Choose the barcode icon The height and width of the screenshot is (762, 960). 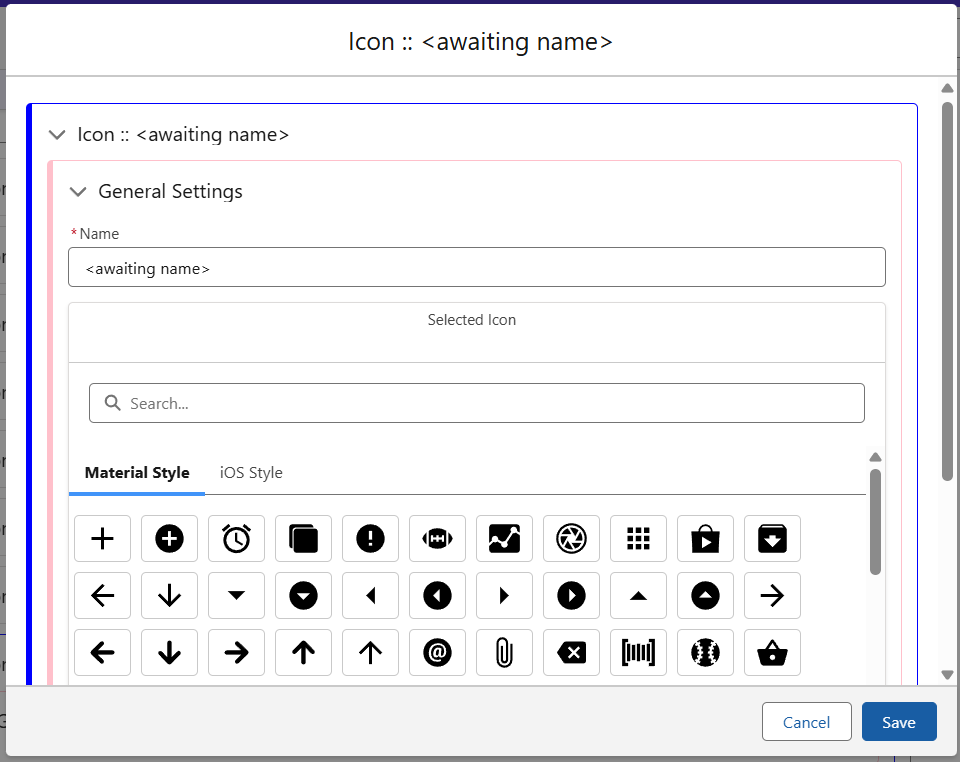click(638, 653)
